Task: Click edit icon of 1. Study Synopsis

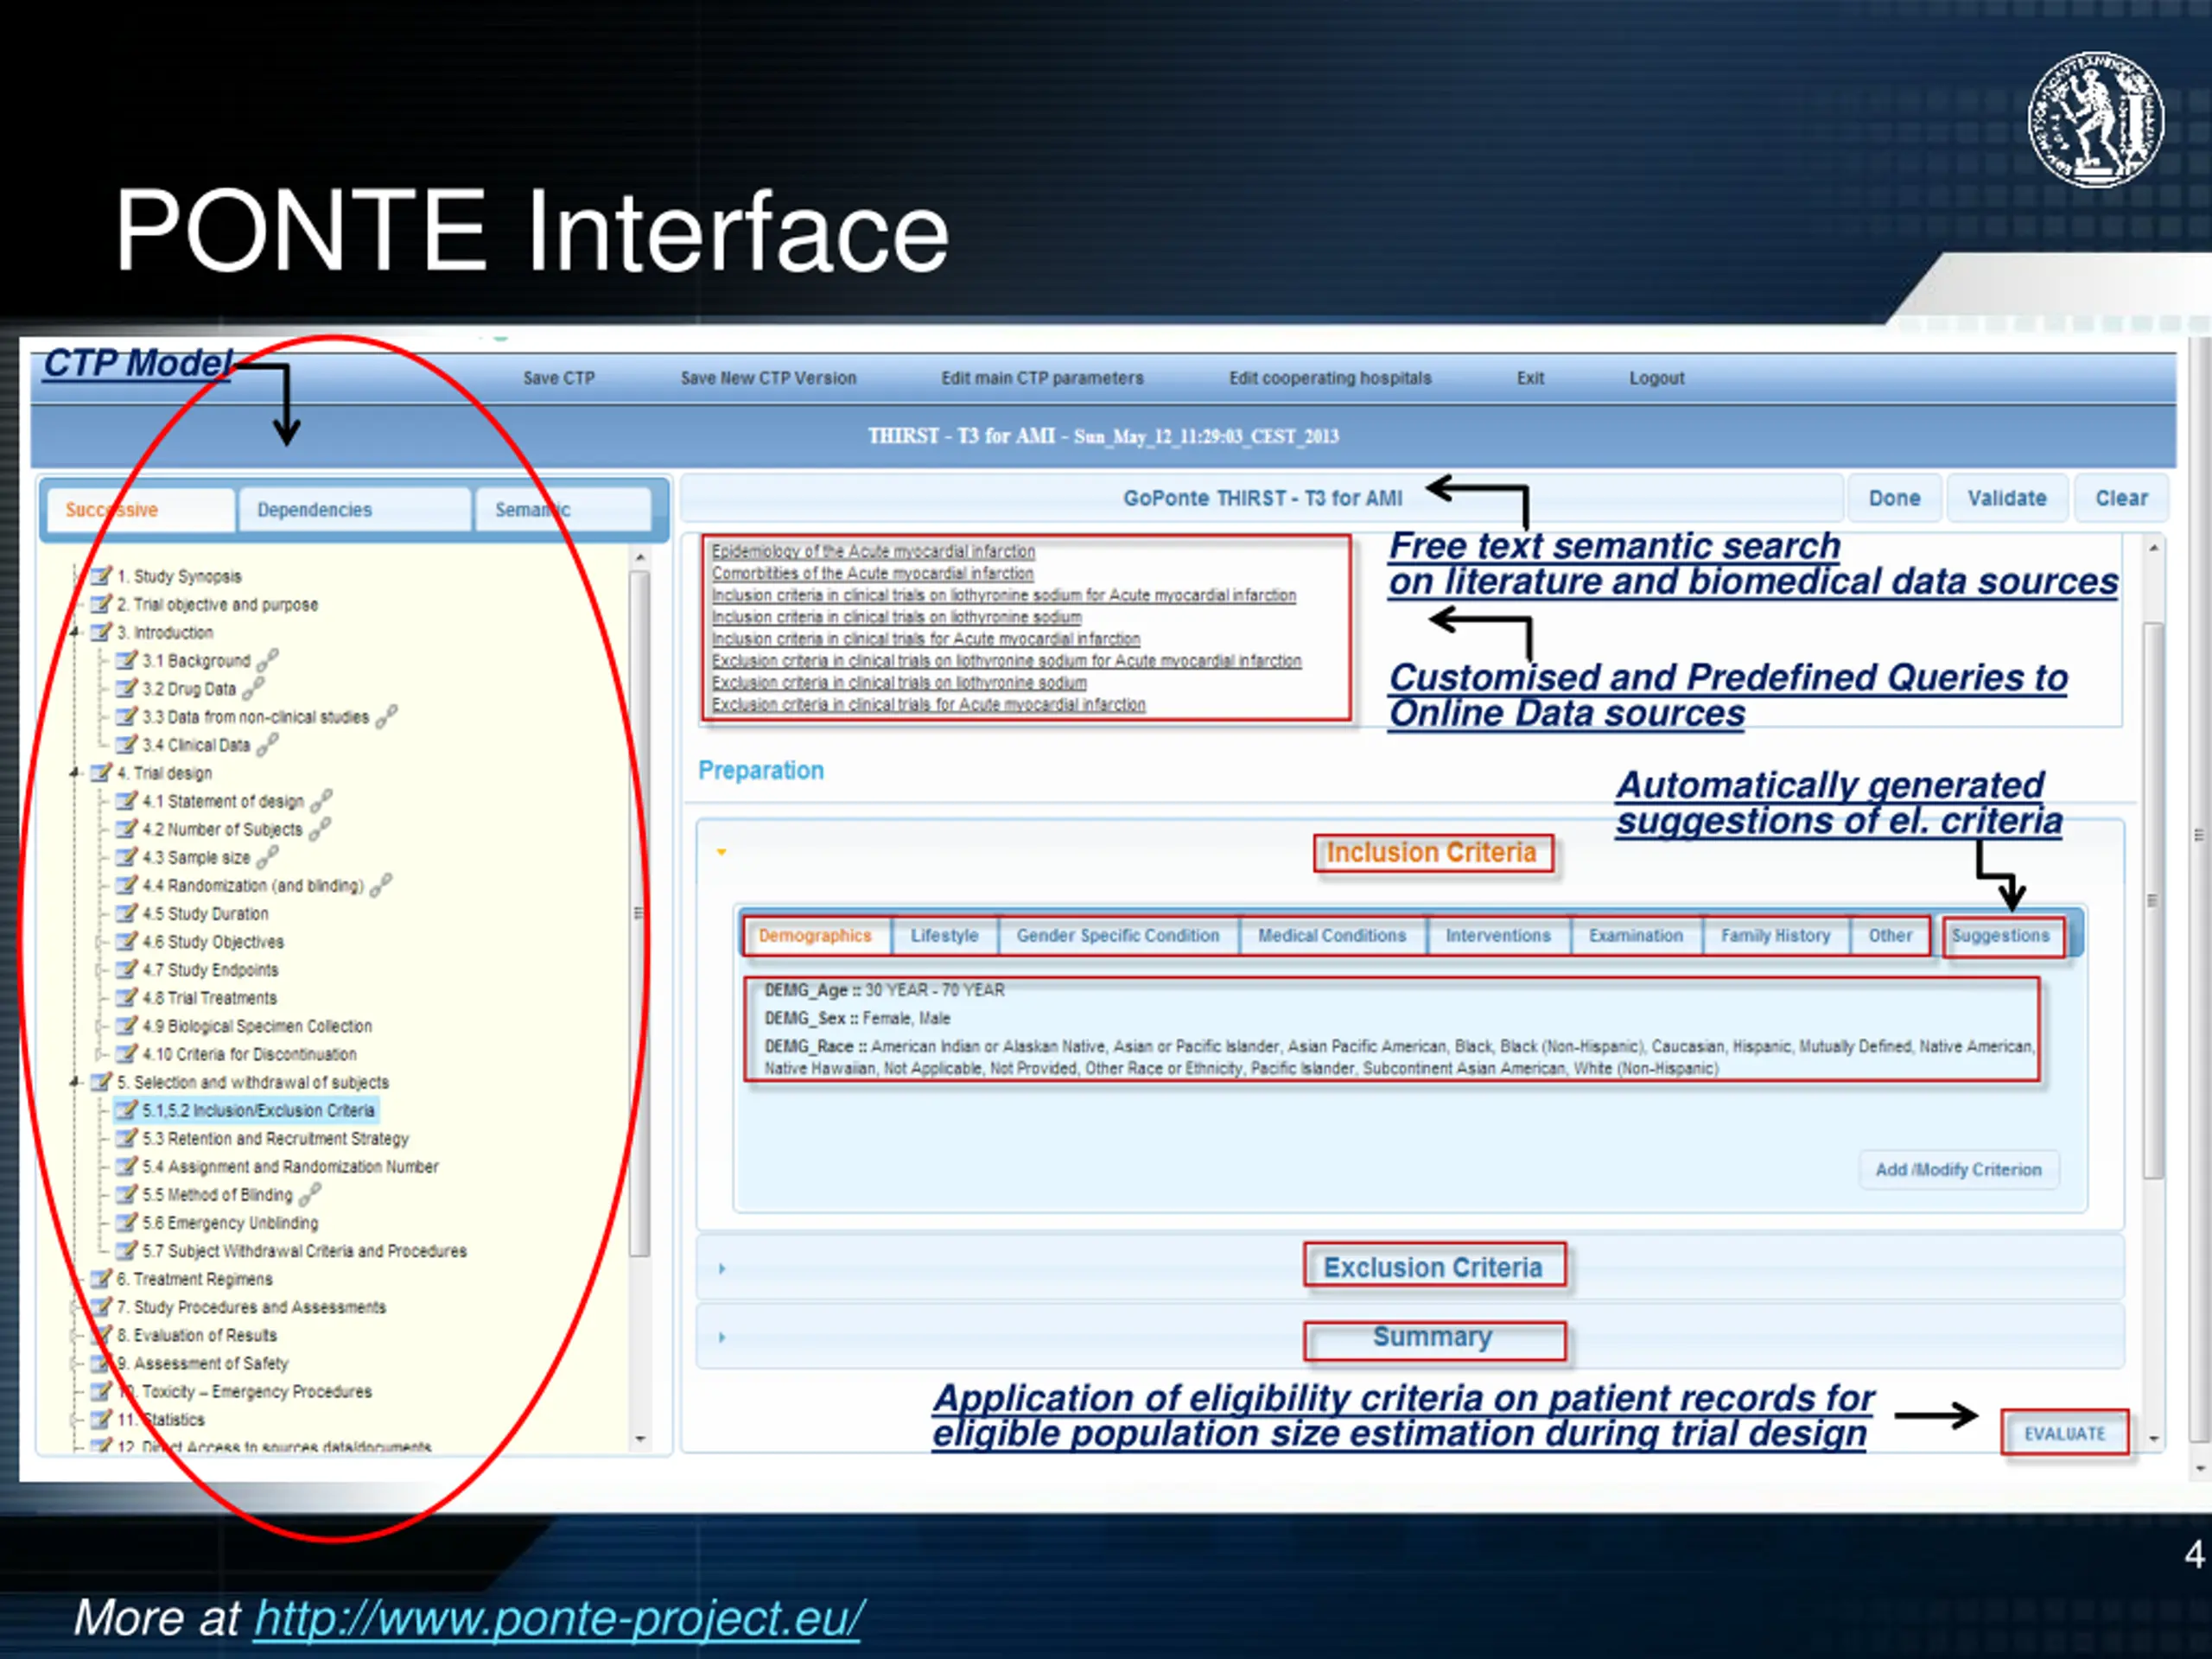Action: [x=101, y=576]
